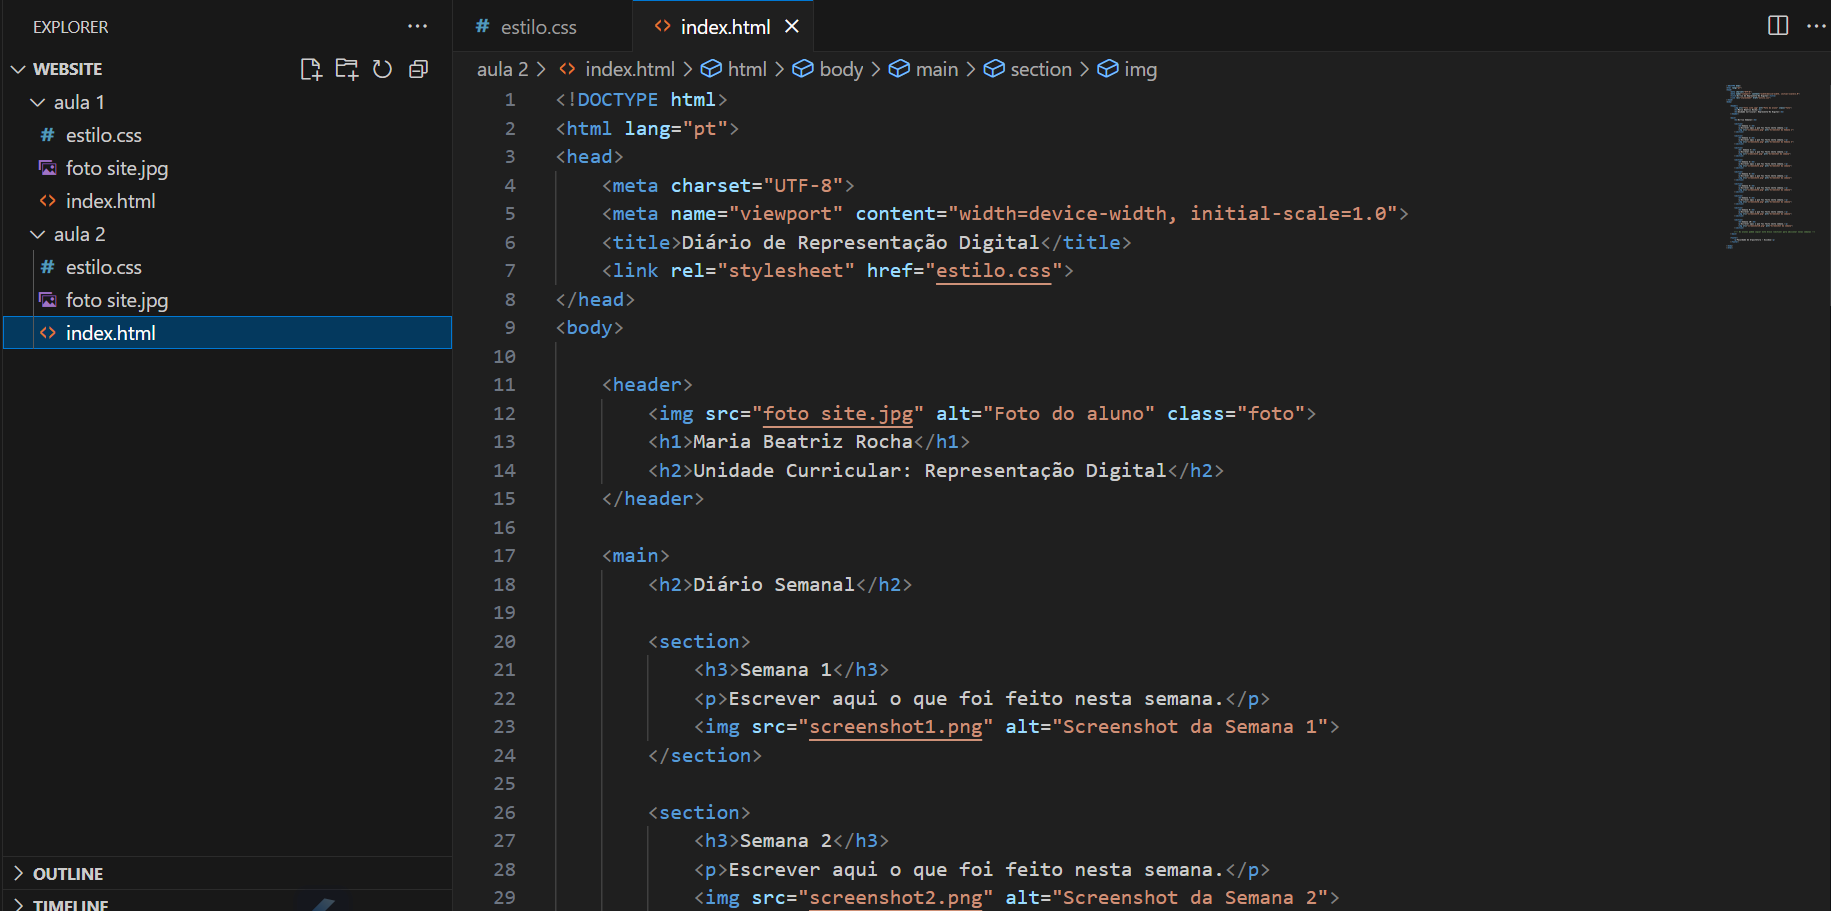Click line number 9 in the gutter
Image resolution: width=1831 pixels, height=911 pixels.
coord(510,328)
